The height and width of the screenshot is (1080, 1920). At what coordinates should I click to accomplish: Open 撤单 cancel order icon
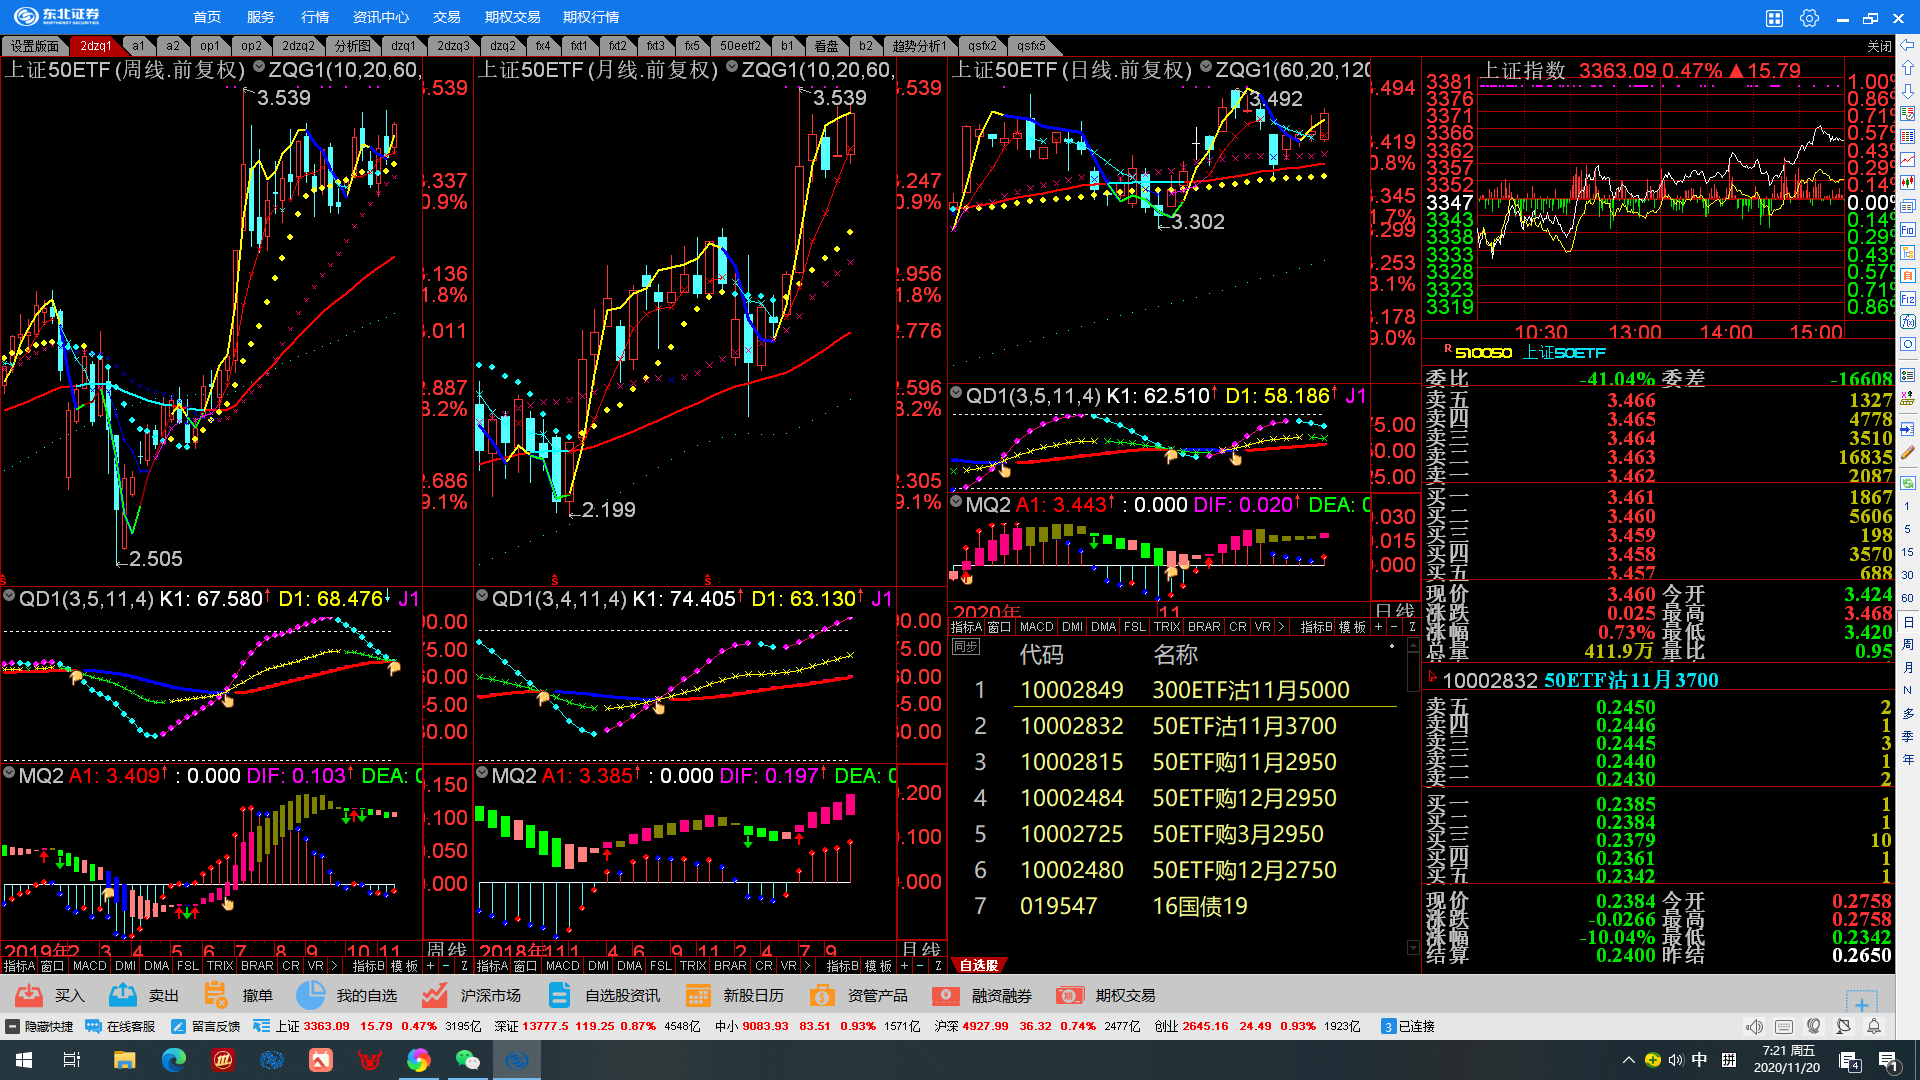(x=215, y=995)
